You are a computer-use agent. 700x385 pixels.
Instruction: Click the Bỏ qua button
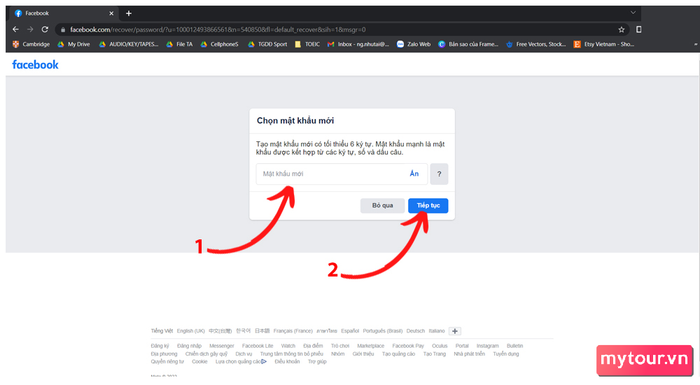383,205
